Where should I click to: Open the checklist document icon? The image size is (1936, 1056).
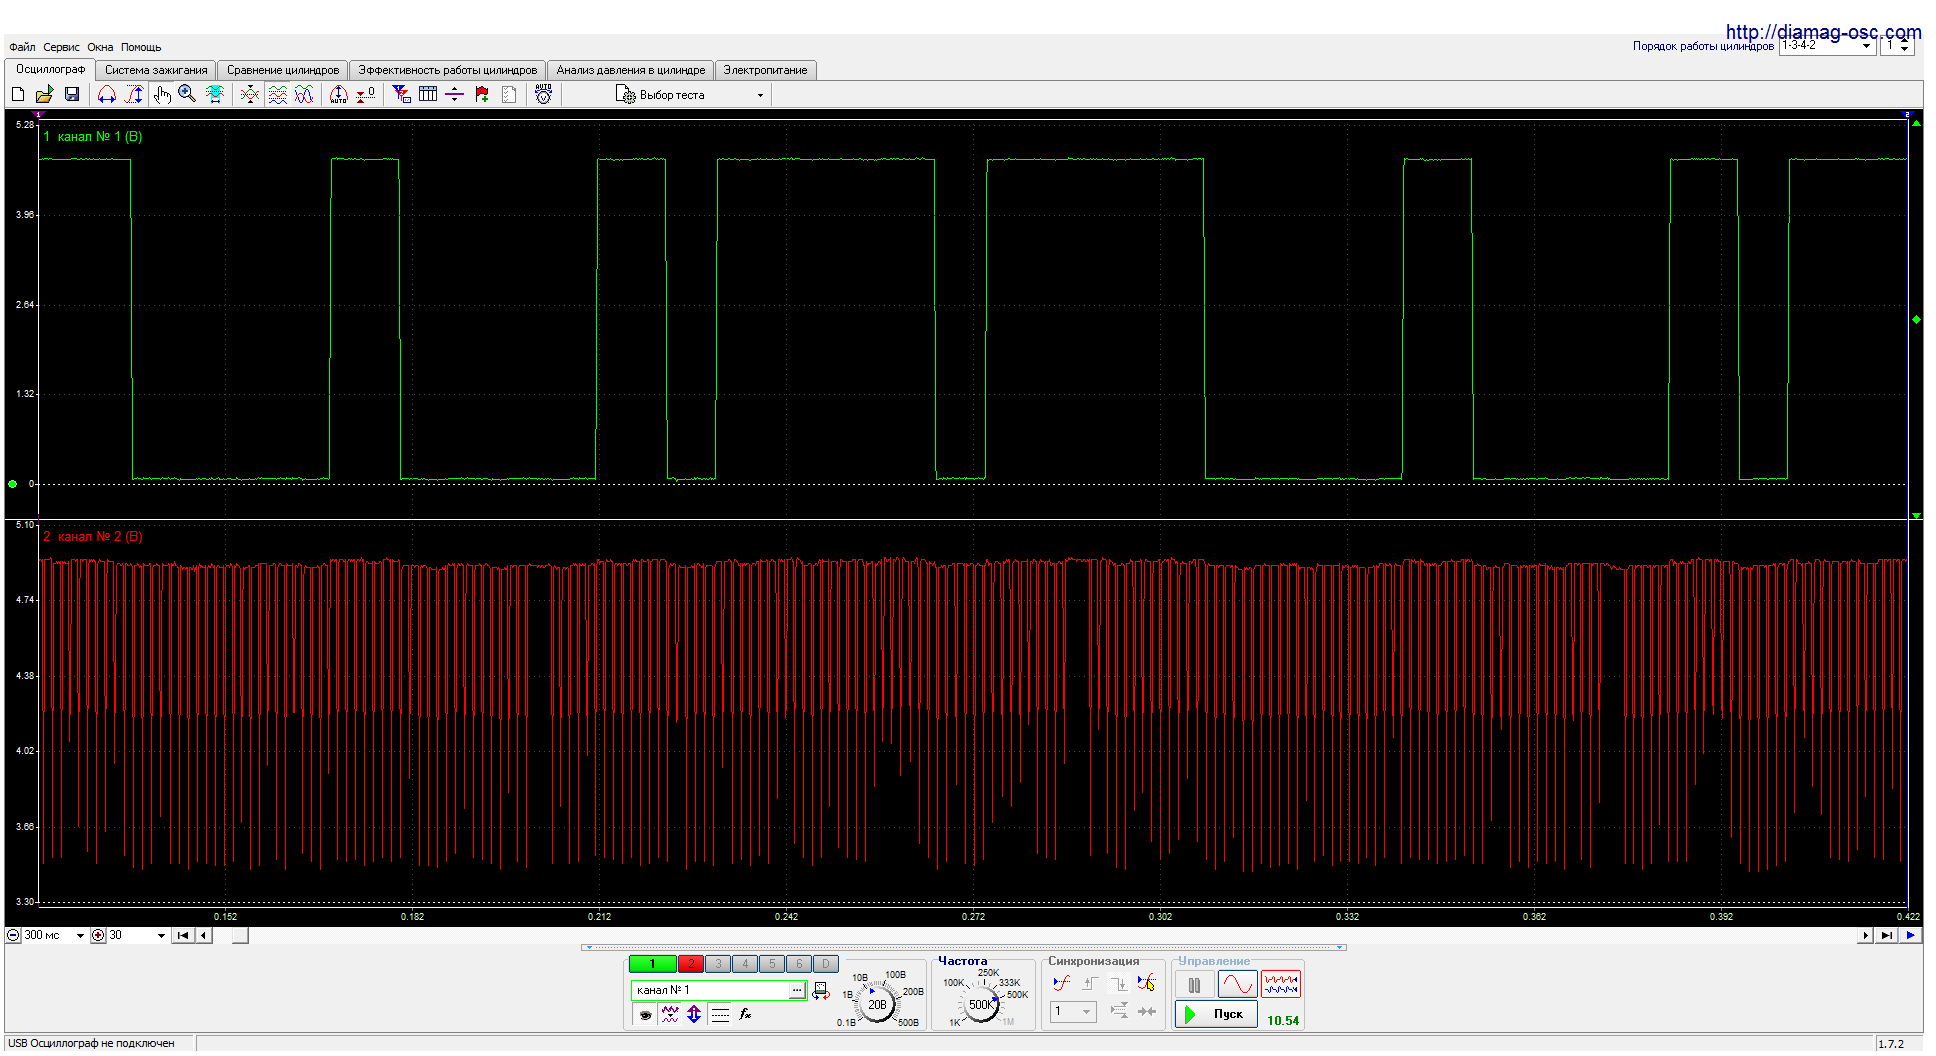(x=509, y=94)
